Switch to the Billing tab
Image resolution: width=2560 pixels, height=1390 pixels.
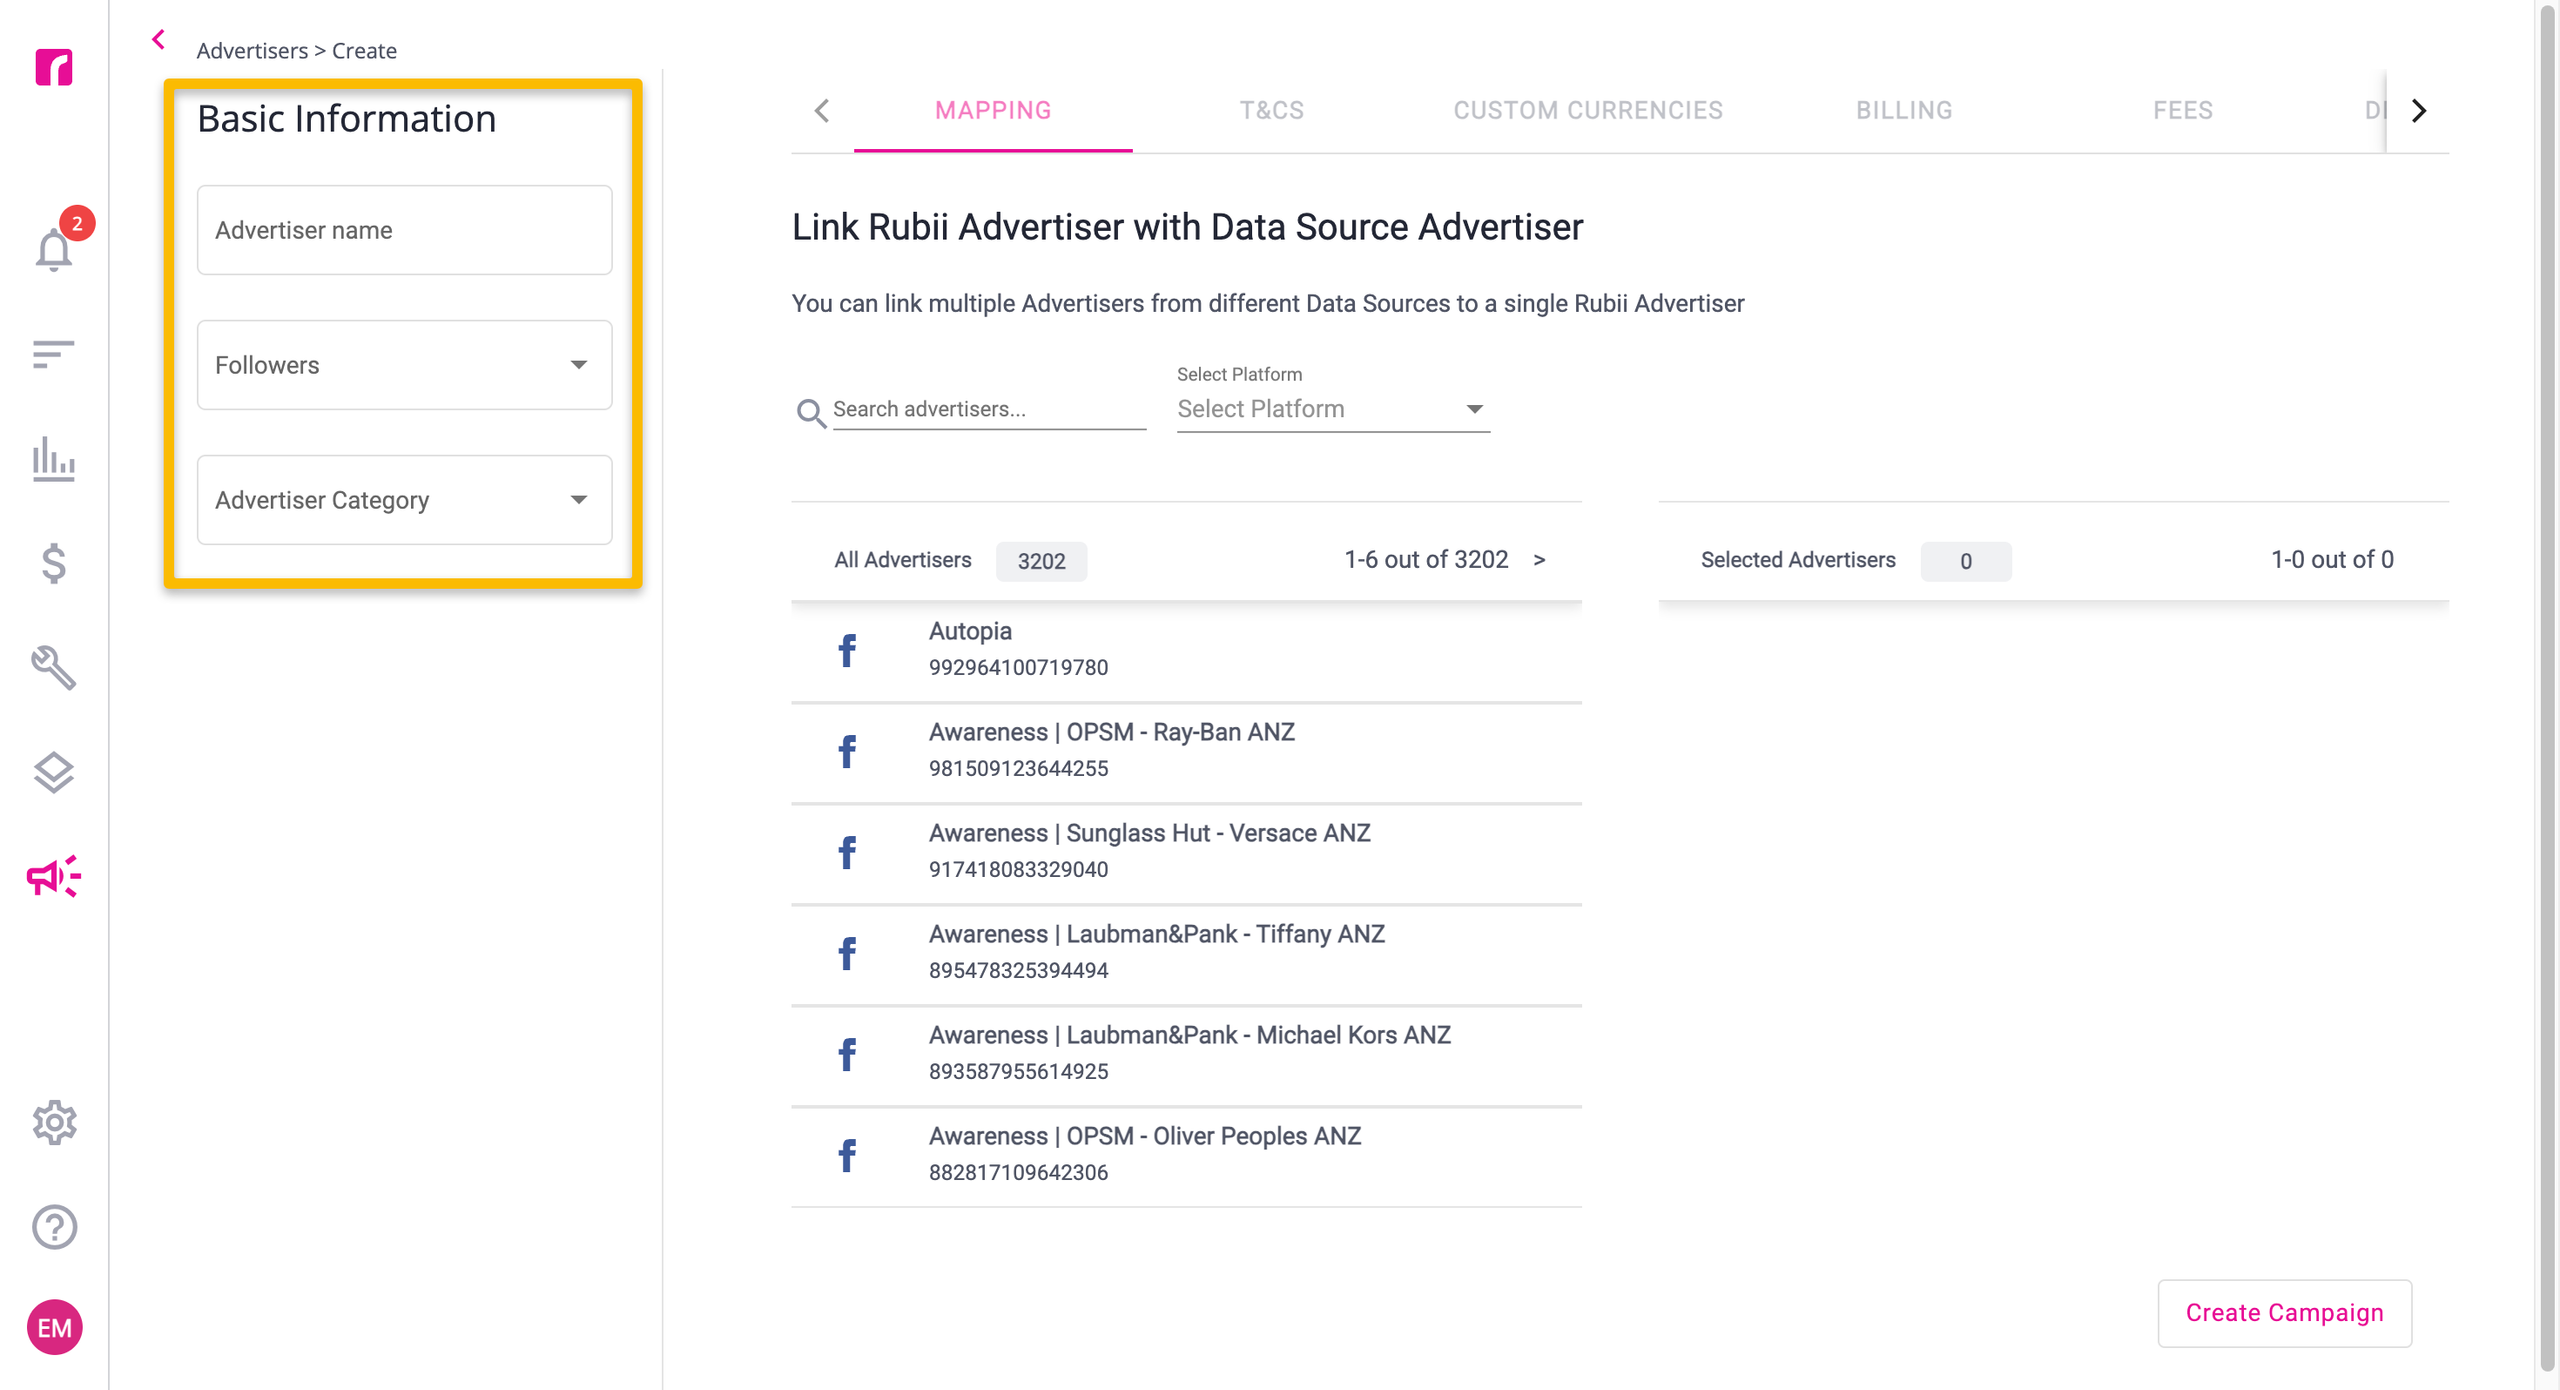coord(1904,110)
